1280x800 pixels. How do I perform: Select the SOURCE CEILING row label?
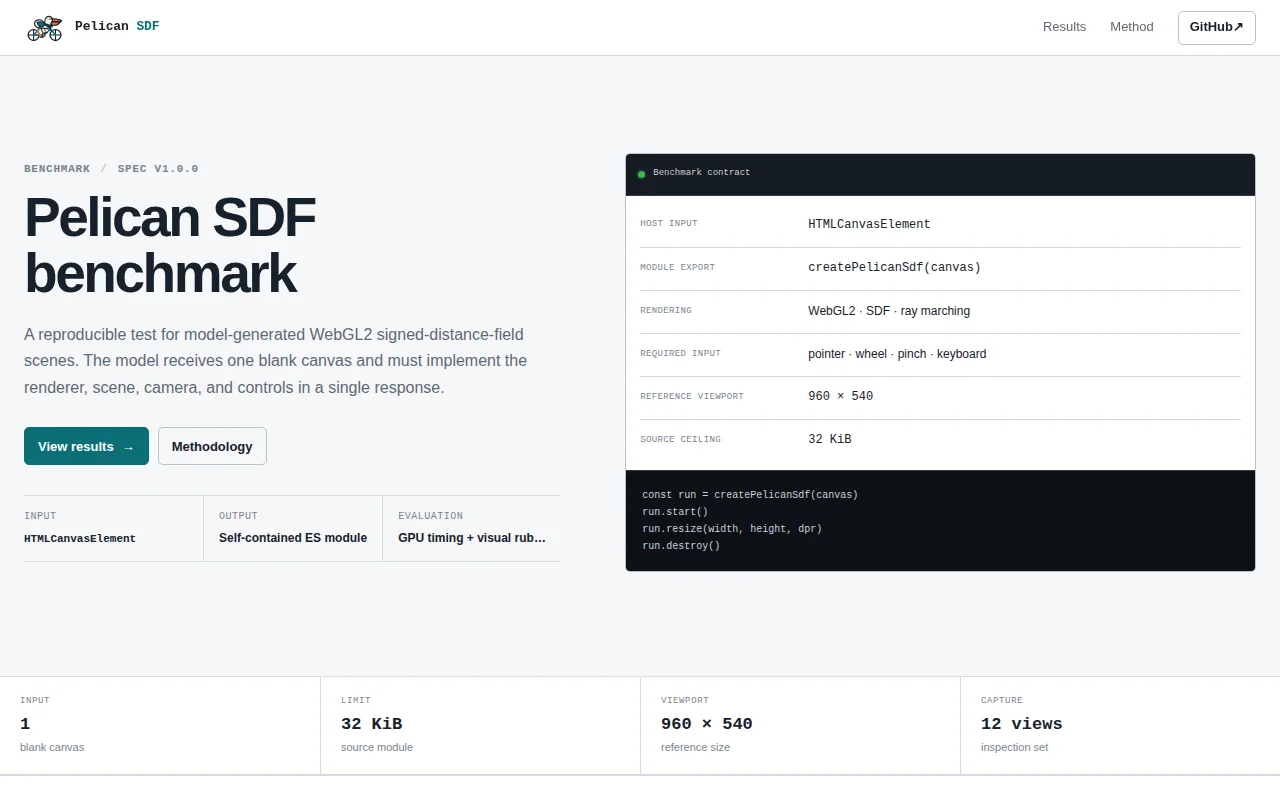(x=680, y=440)
